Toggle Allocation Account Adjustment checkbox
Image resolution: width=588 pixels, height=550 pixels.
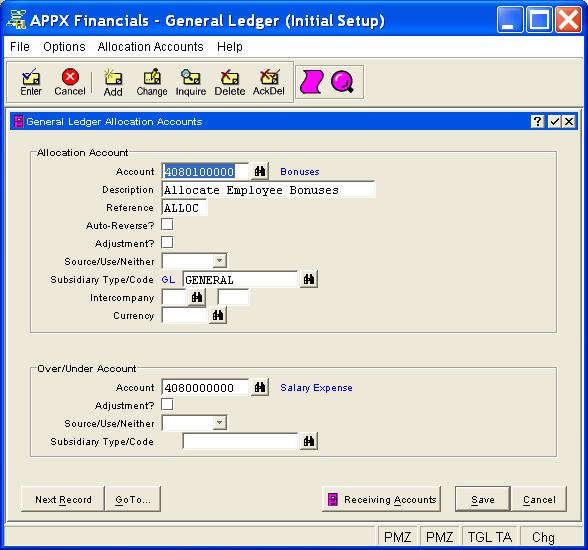(x=167, y=243)
